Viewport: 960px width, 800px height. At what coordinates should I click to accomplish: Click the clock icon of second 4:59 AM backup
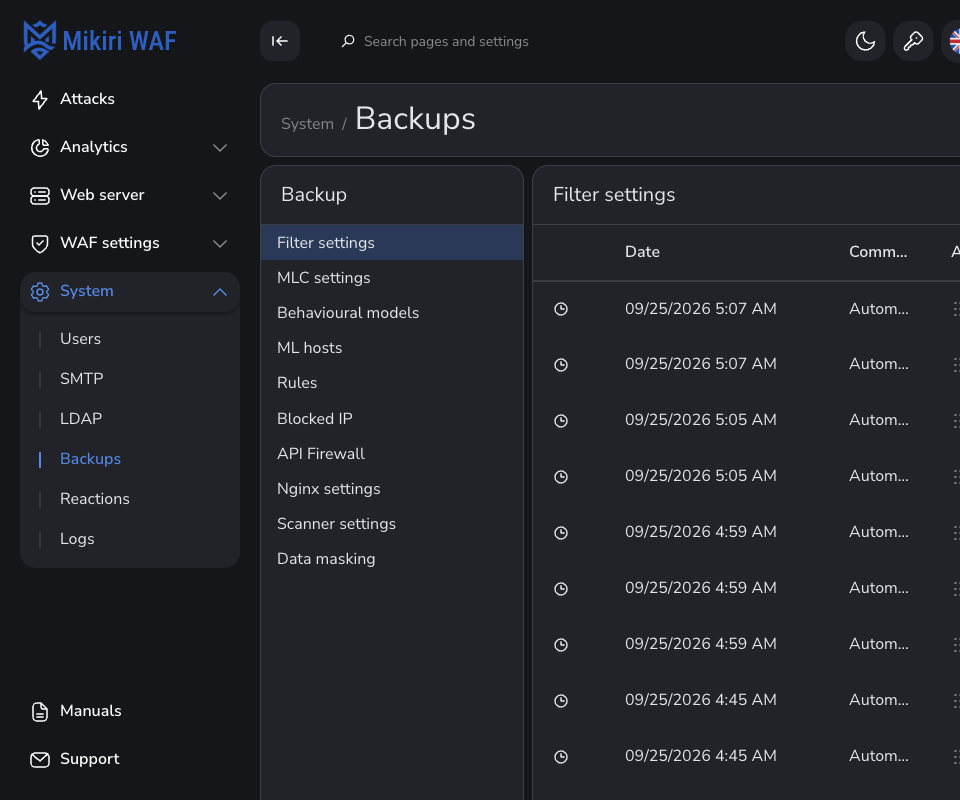[561, 589]
